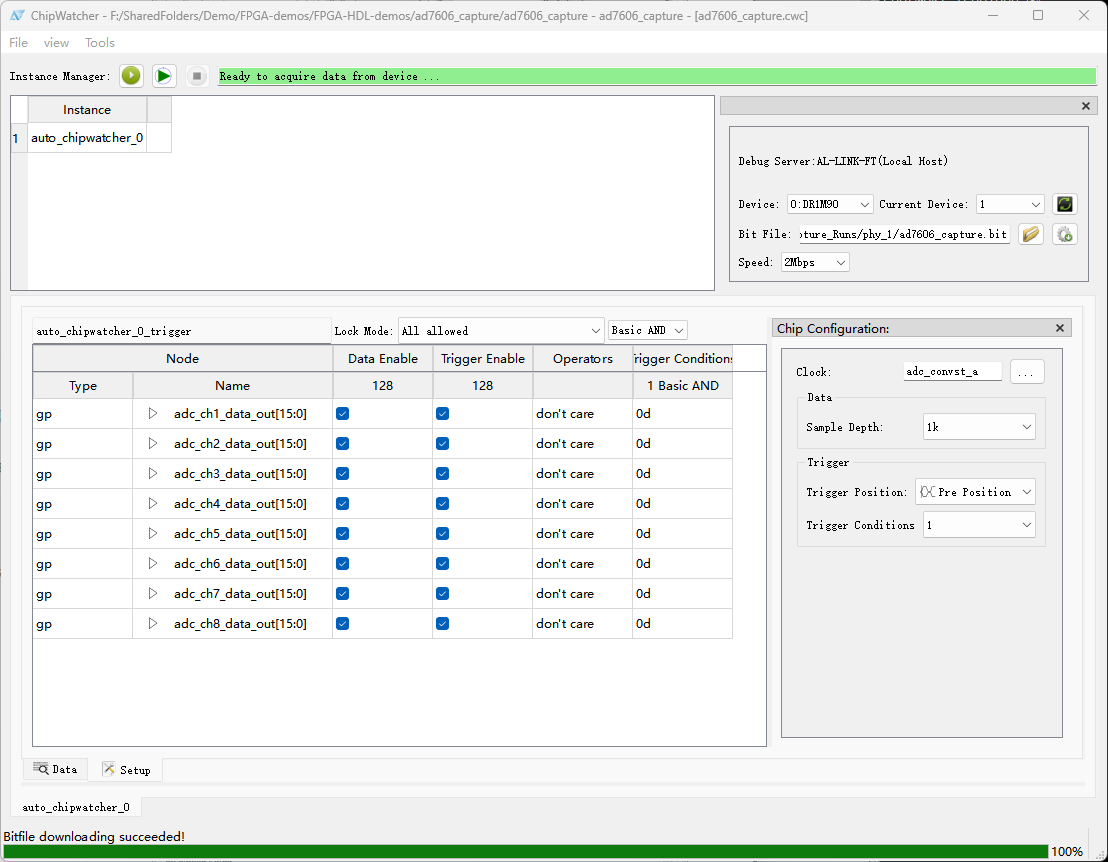Screen dimensions: 1108x862
Task: Open the Trigger Position dropdown
Action: (x=975, y=492)
